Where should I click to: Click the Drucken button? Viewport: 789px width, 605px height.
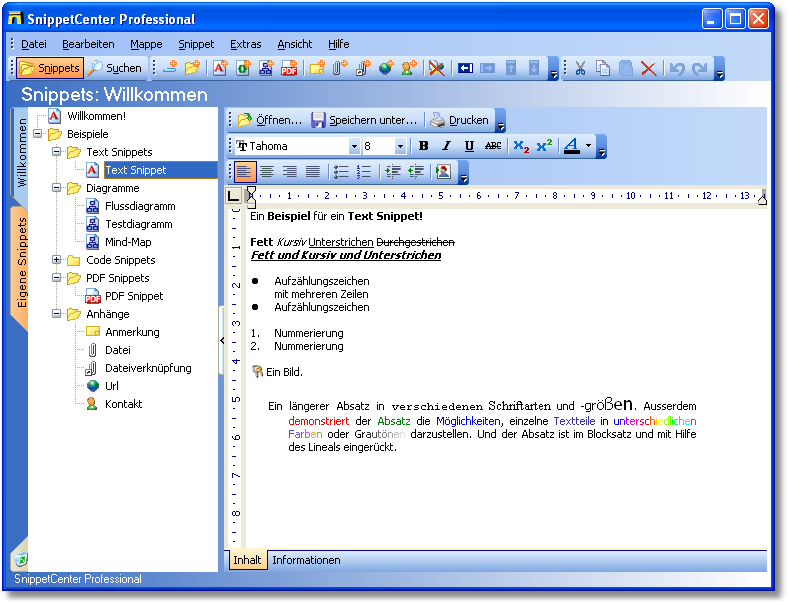pyautogui.click(x=459, y=120)
